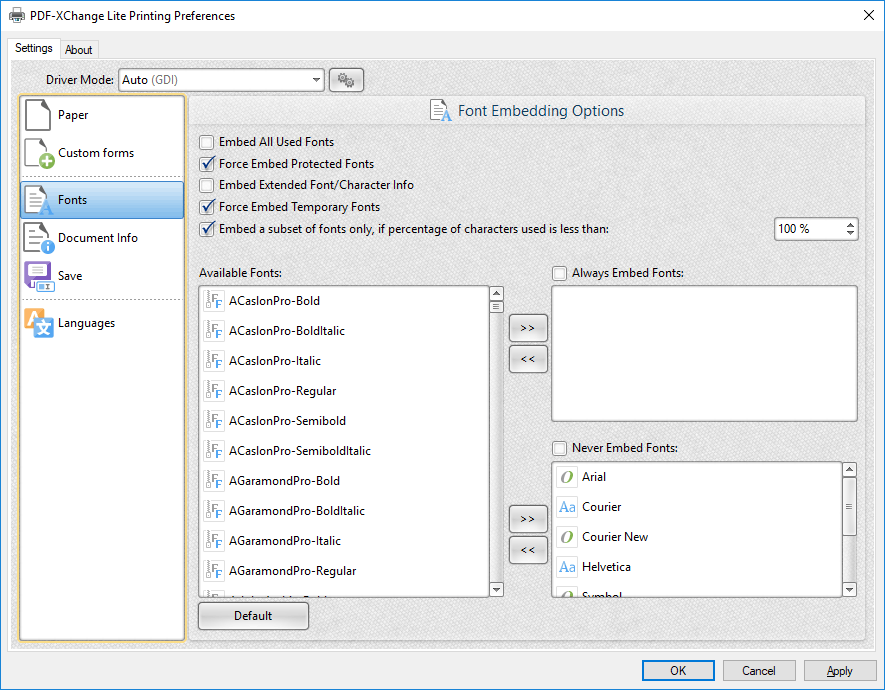
Task: Click the OpenType icon beside Arial
Action: [x=567, y=477]
